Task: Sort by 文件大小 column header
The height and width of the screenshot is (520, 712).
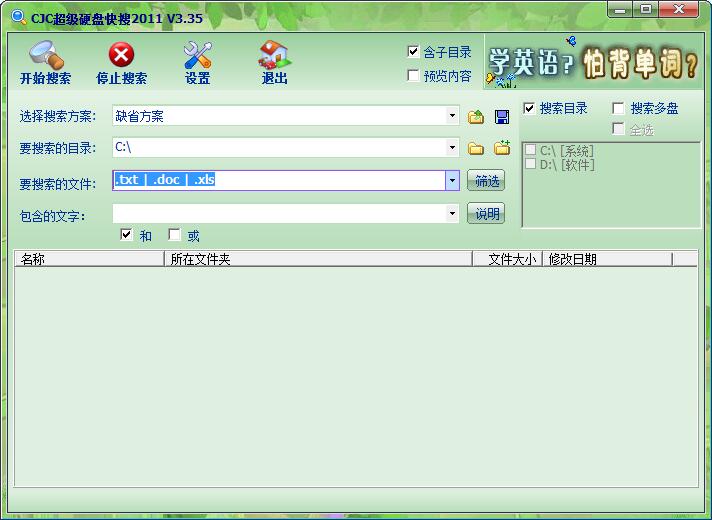Action: [x=507, y=259]
